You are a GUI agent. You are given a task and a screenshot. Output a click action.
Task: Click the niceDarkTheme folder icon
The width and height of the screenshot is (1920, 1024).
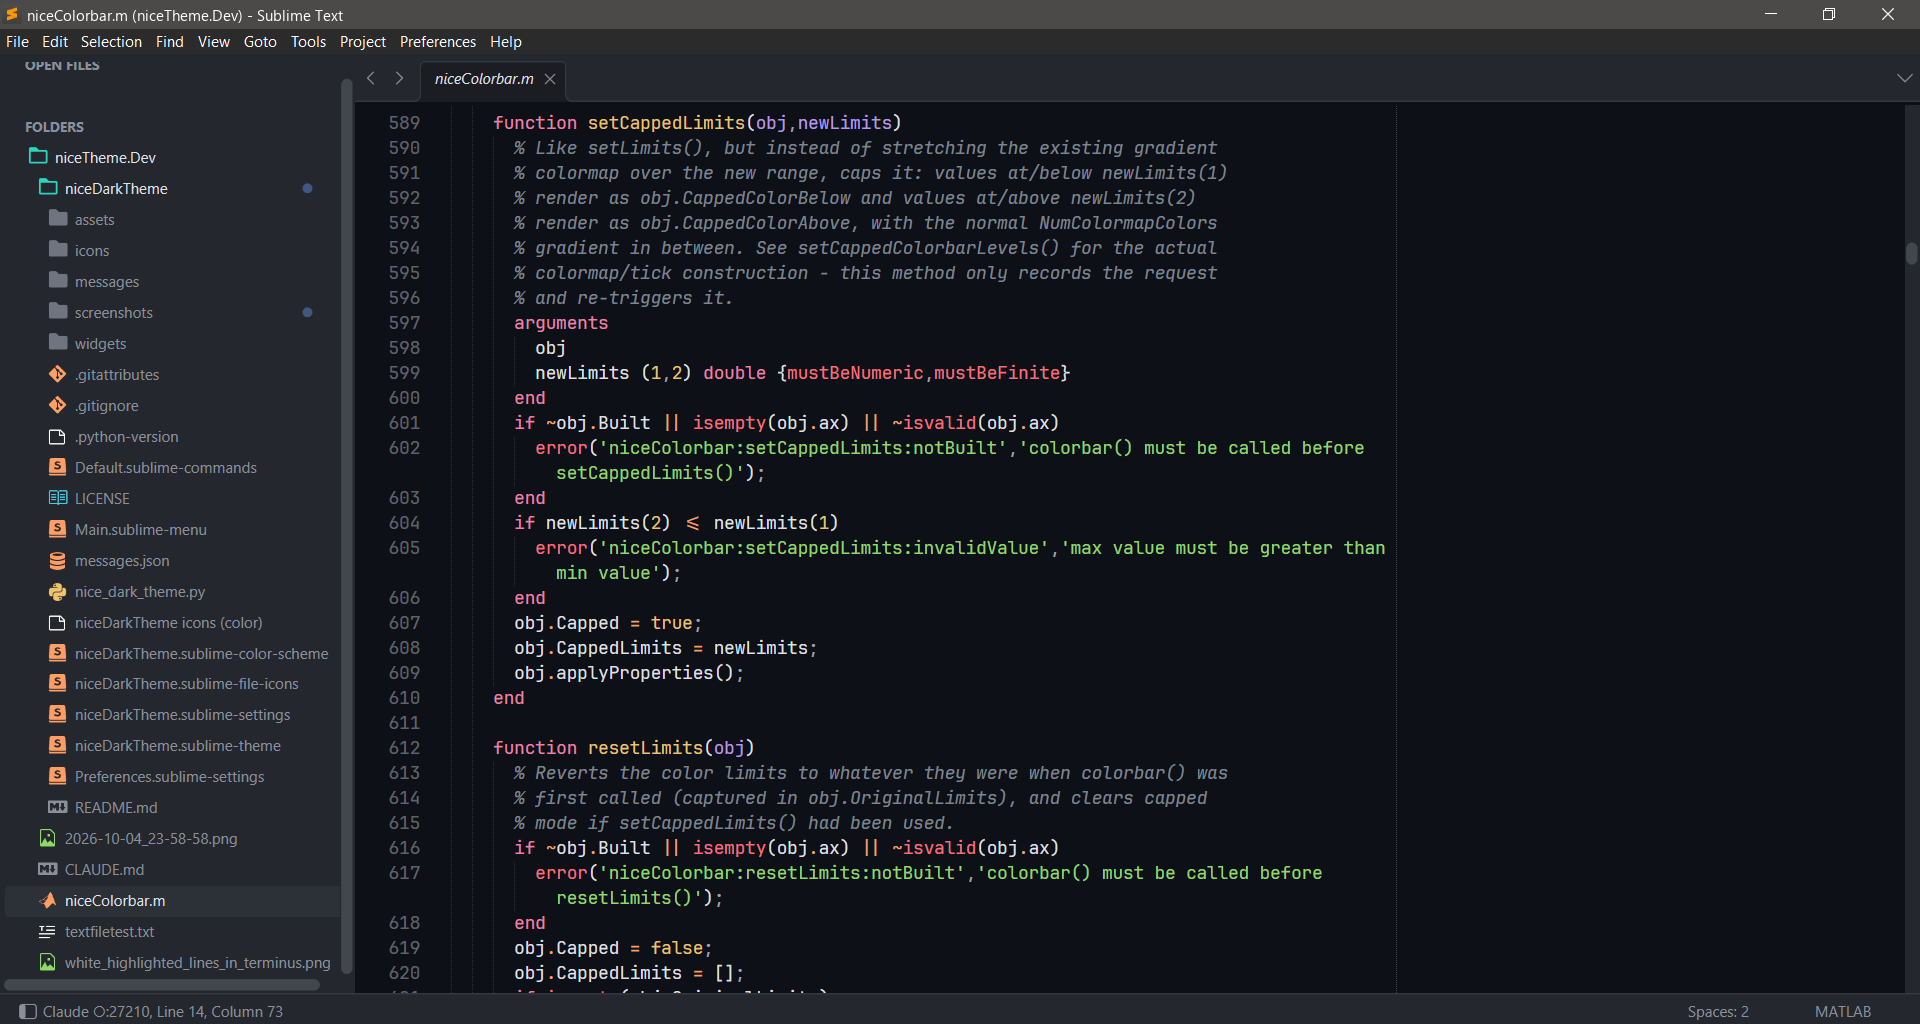pyautogui.click(x=48, y=187)
